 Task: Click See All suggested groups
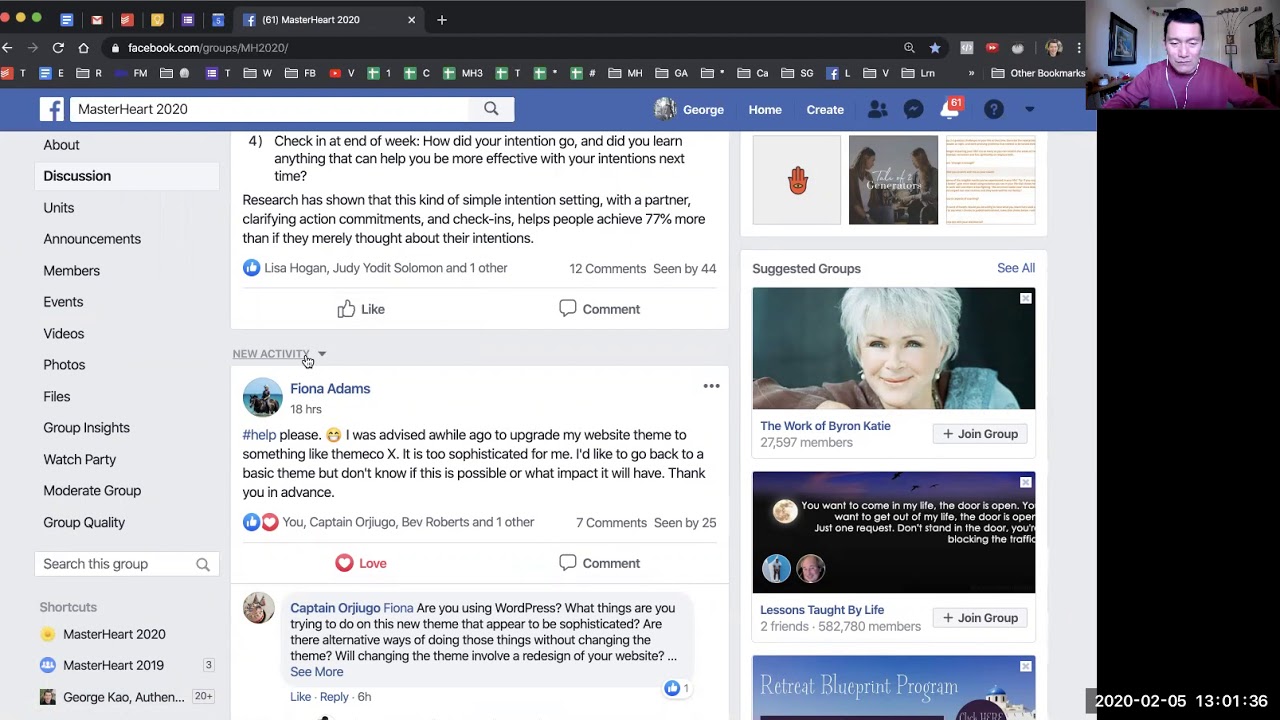coord(1015,268)
